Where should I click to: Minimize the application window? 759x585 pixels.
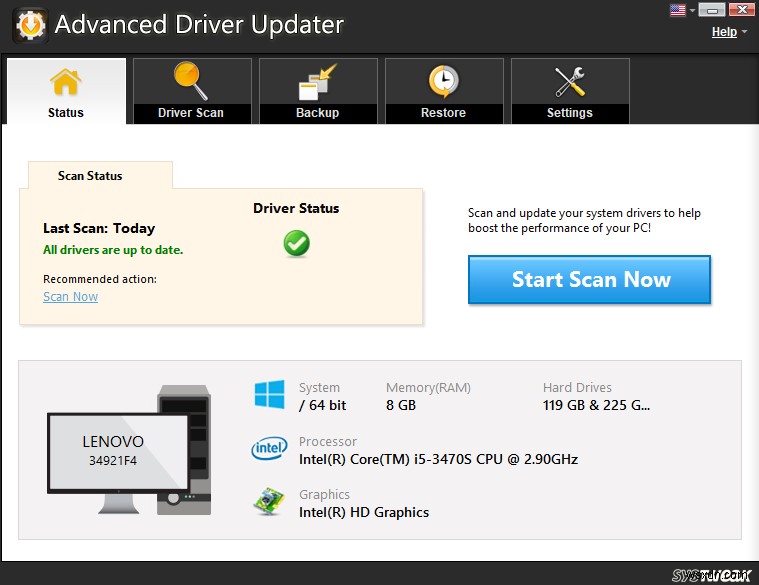pos(712,10)
